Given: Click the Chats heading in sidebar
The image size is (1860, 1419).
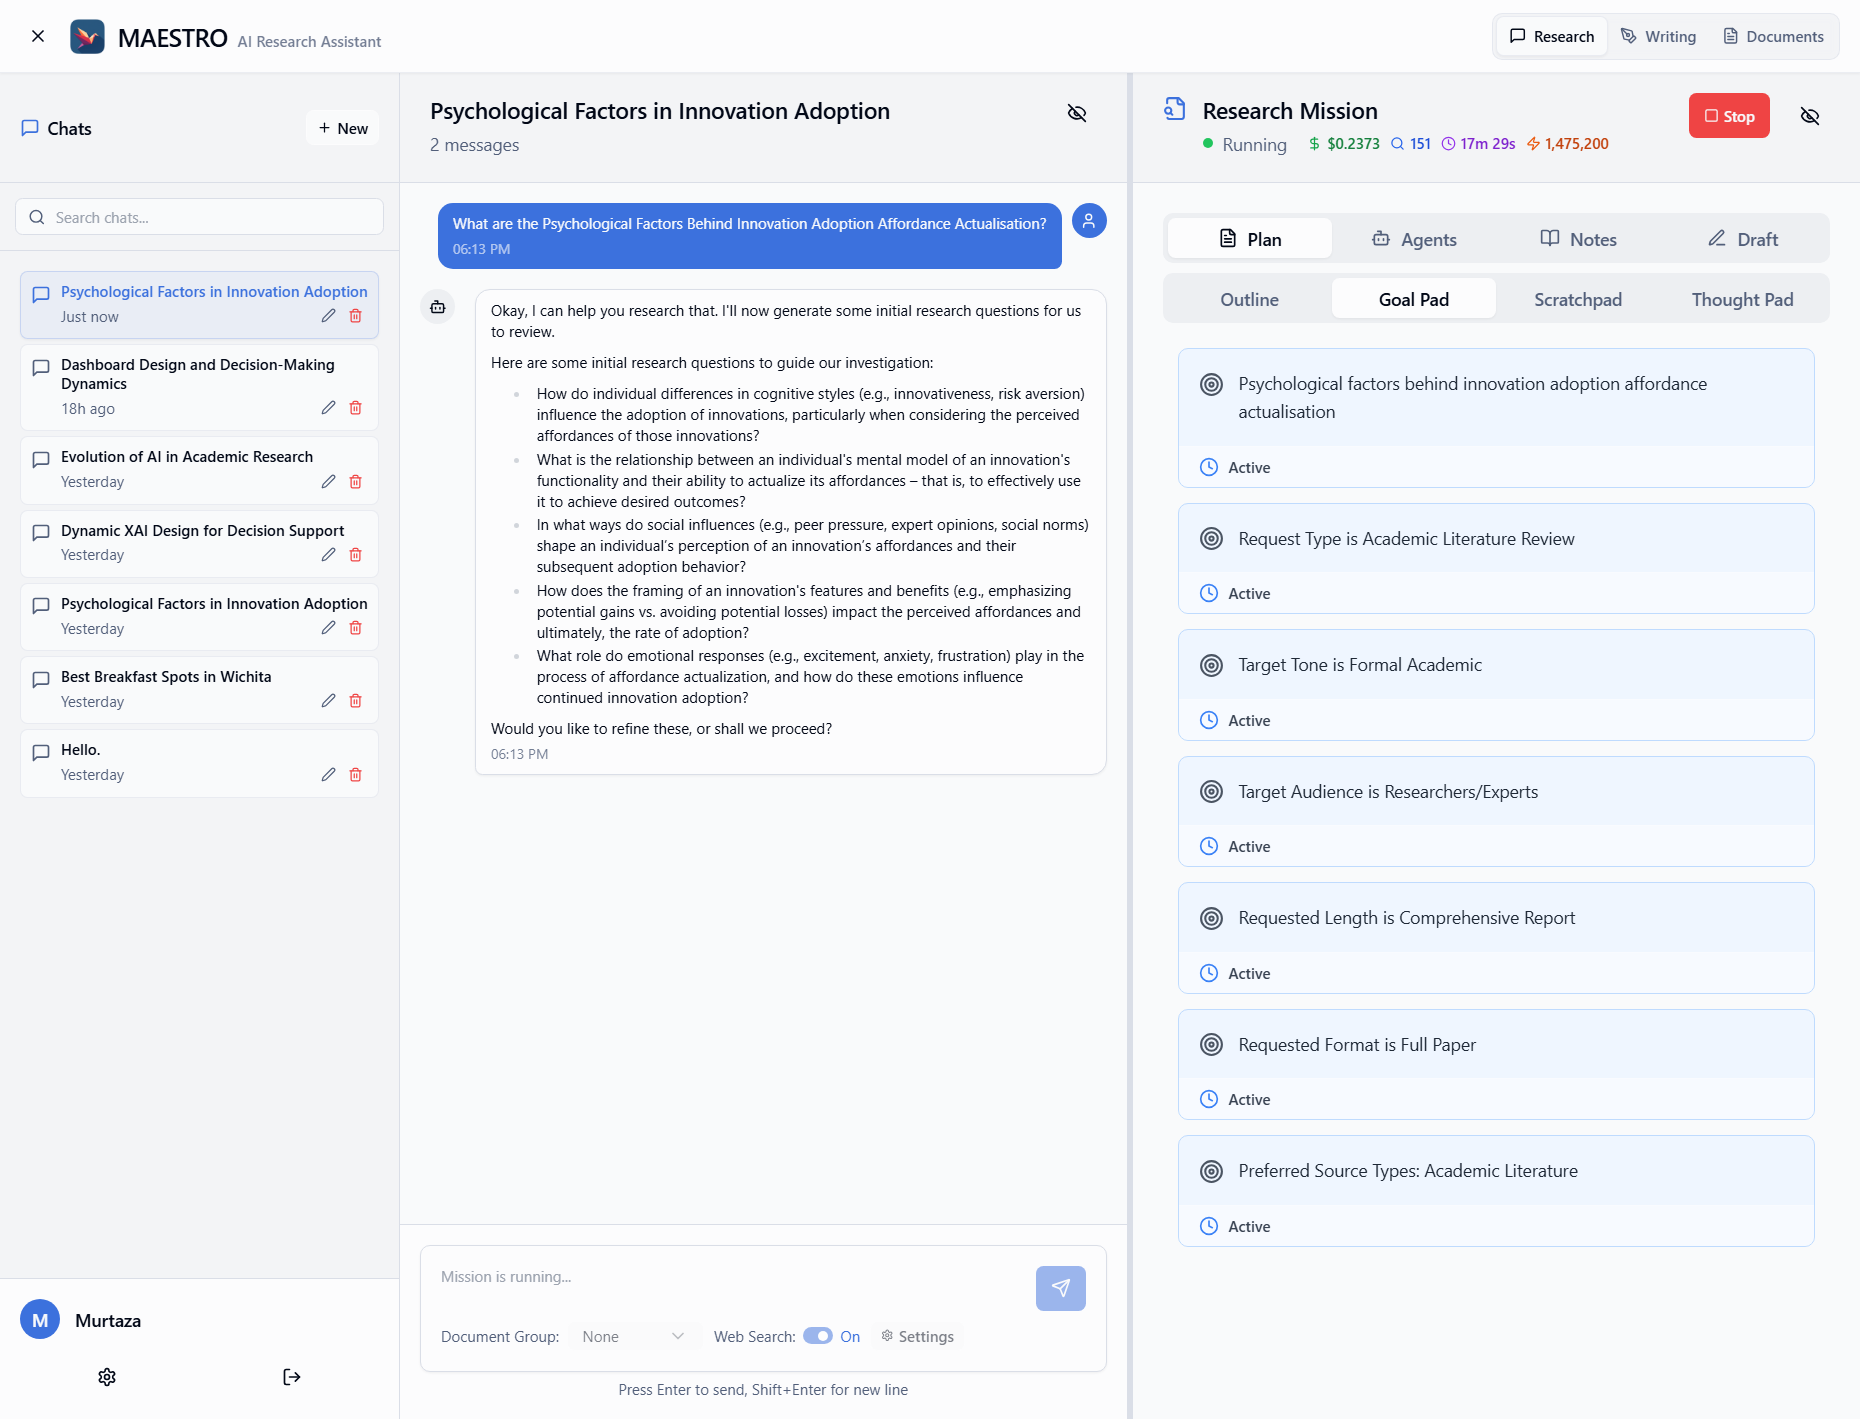Looking at the screenshot, I should (57, 128).
